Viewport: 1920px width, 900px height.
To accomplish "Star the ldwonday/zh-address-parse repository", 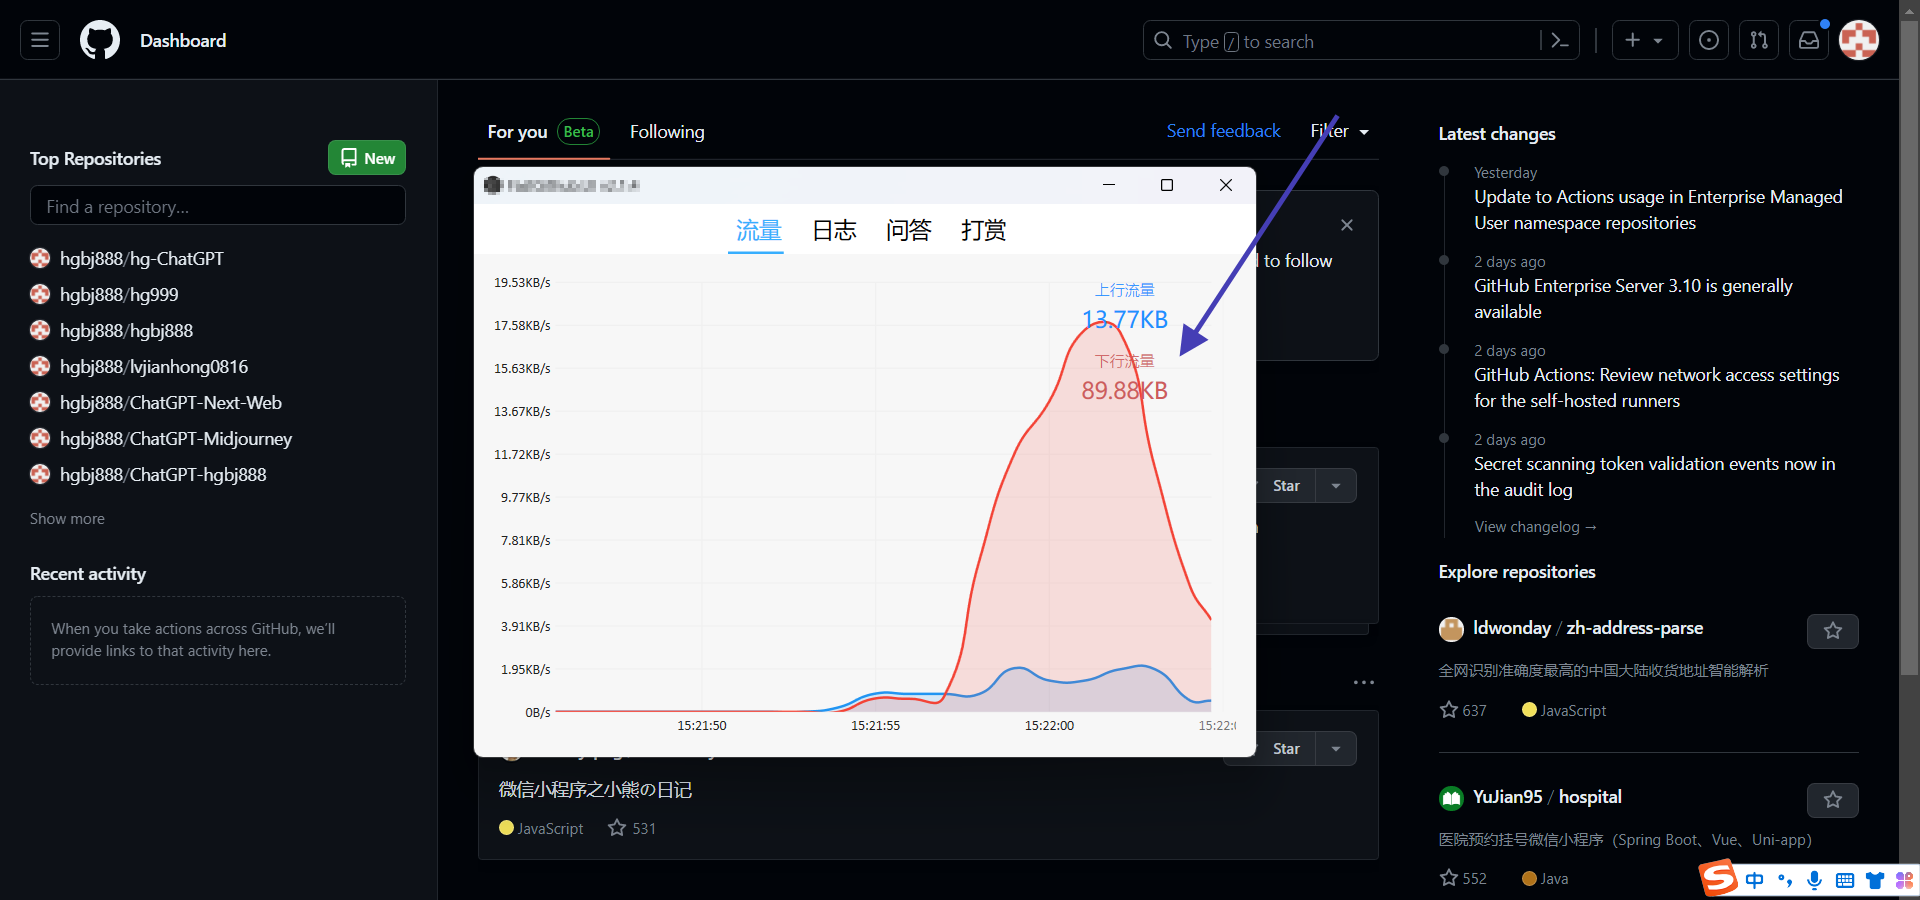I will (1832, 631).
